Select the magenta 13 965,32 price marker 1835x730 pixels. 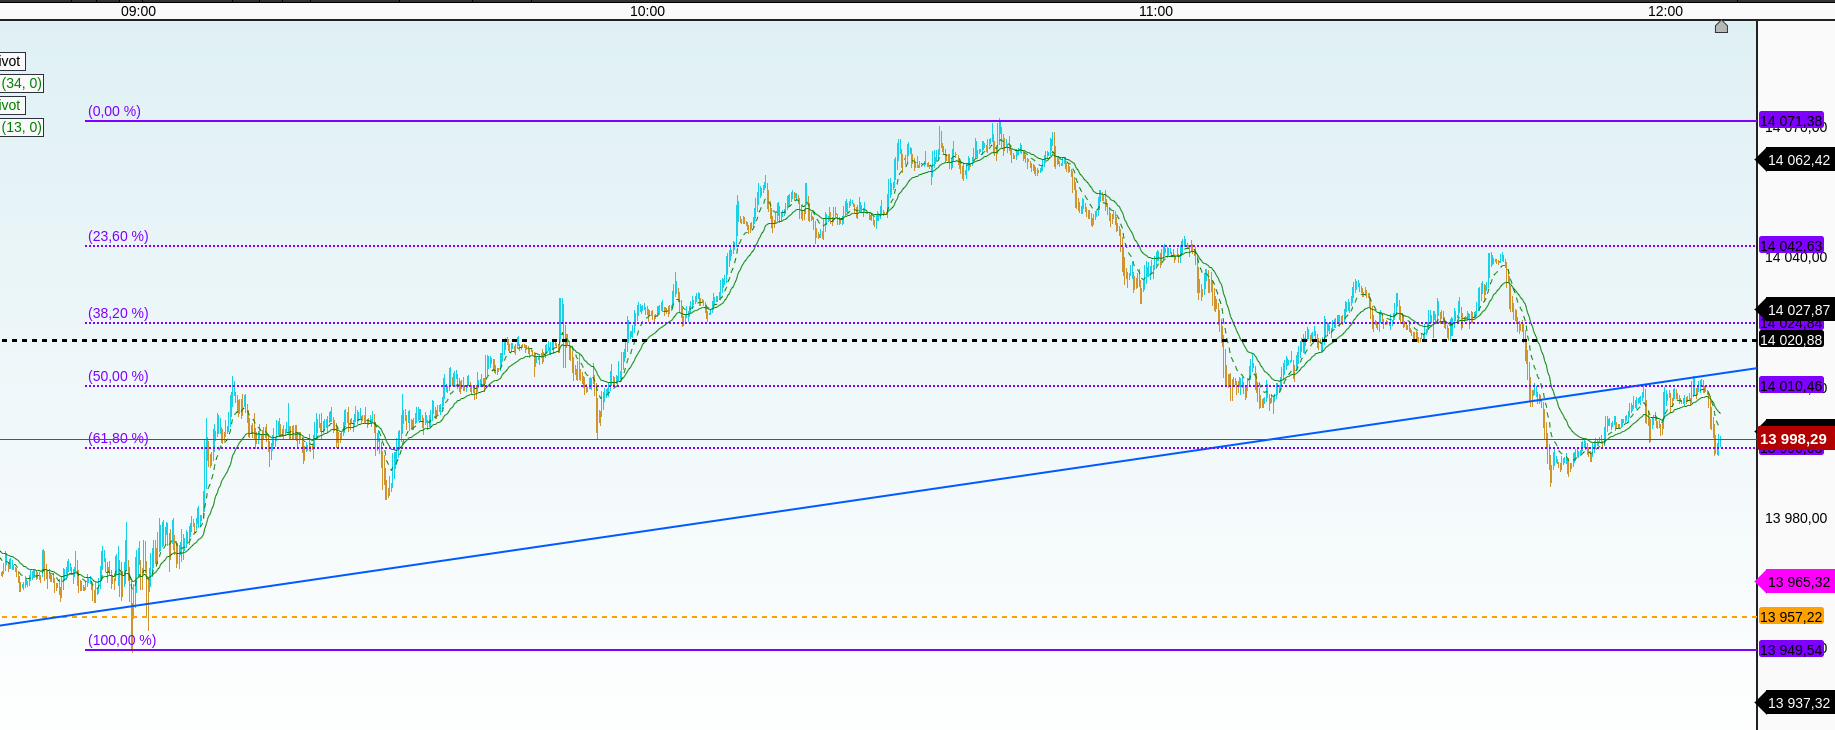click(1795, 582)
